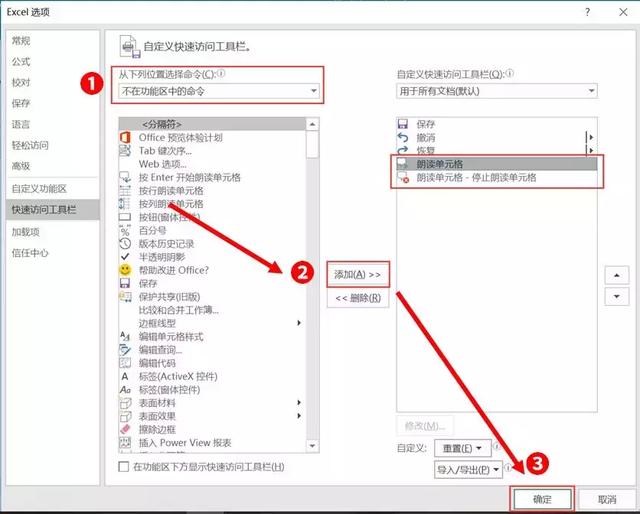The width and height of the screenshot is (640, 514).
Task: Click the 版本历史记录 clock icon
Action: click(x=125, y=243)
